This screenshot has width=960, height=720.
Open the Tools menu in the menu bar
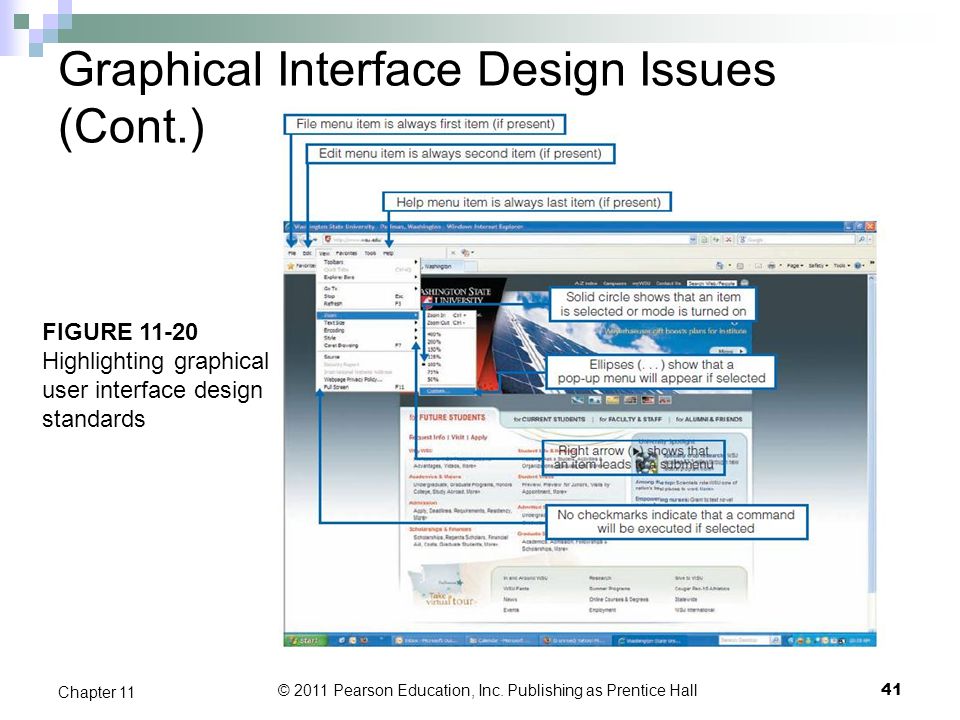point(370,253)
